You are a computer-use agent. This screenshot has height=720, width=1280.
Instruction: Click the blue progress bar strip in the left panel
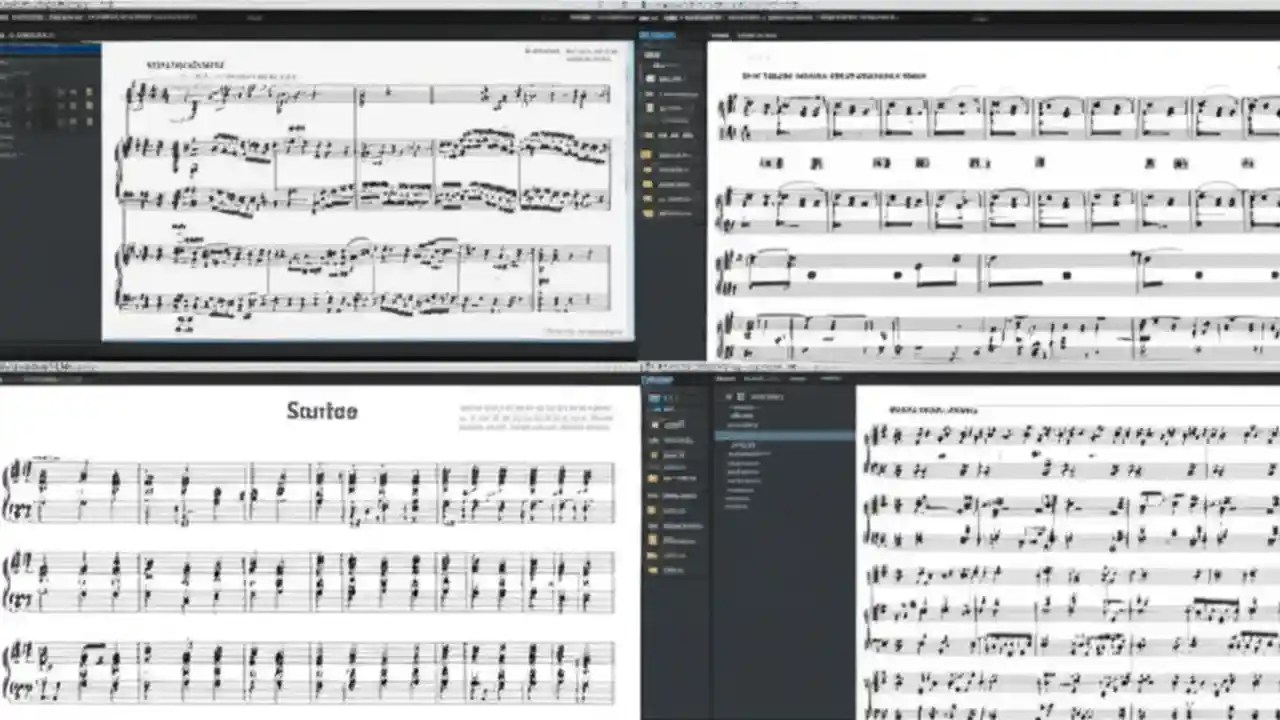[48, 46]
